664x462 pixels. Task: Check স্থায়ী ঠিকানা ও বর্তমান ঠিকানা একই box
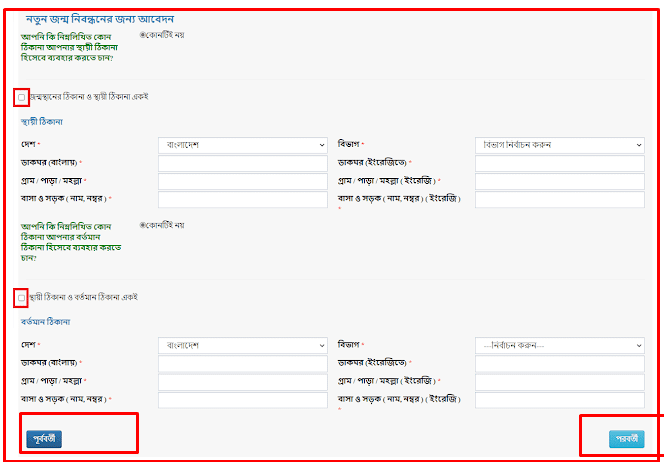[x=21, y=297]
